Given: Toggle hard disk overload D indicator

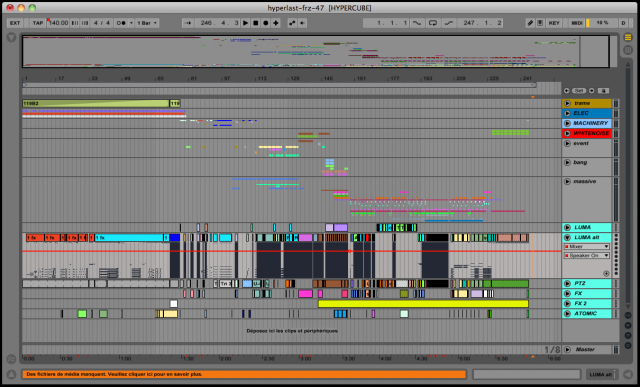Looking at the screenshot, I should pos(623,23).
